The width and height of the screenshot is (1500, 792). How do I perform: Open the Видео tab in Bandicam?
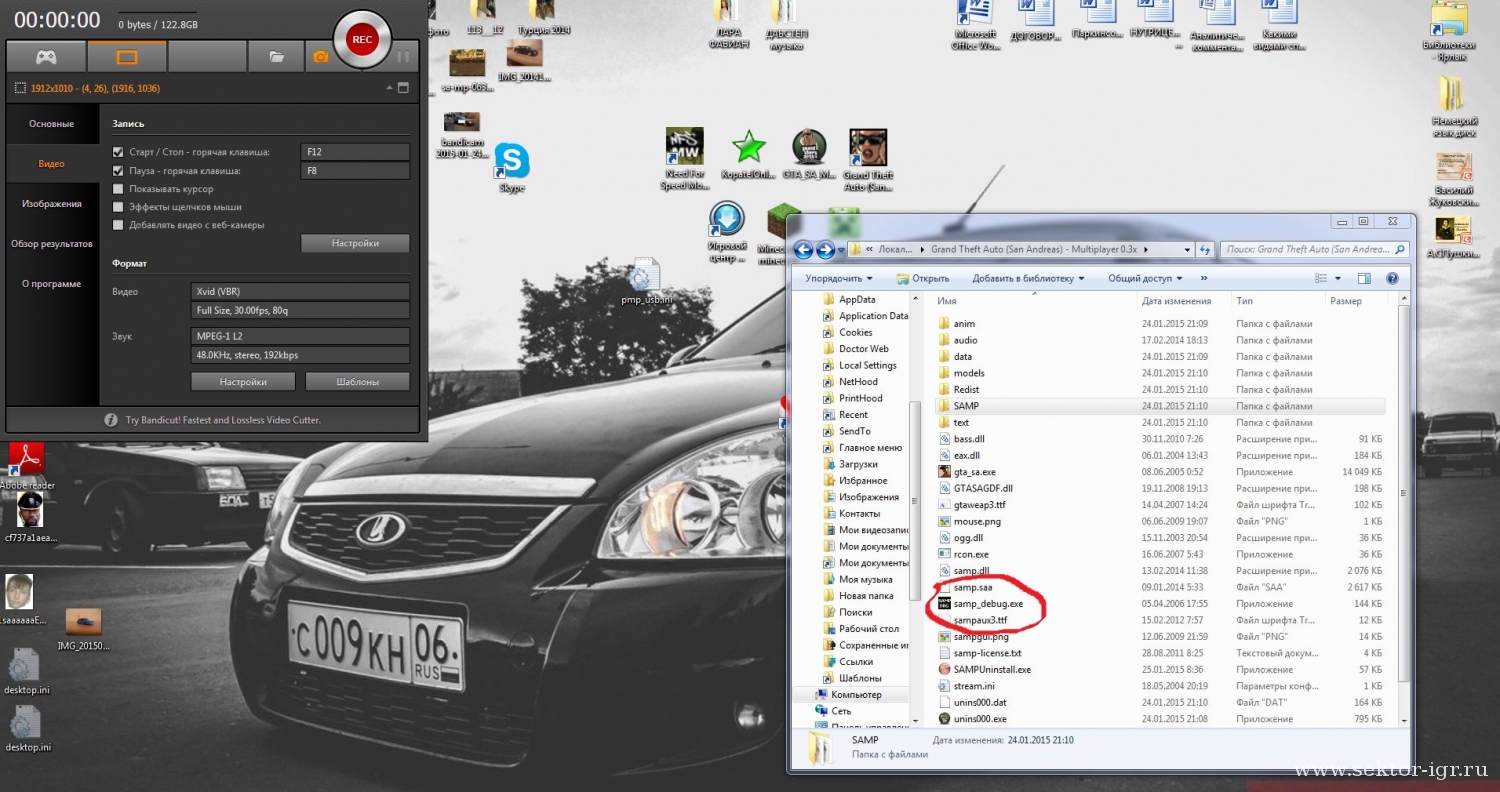[x=51, y=164]
